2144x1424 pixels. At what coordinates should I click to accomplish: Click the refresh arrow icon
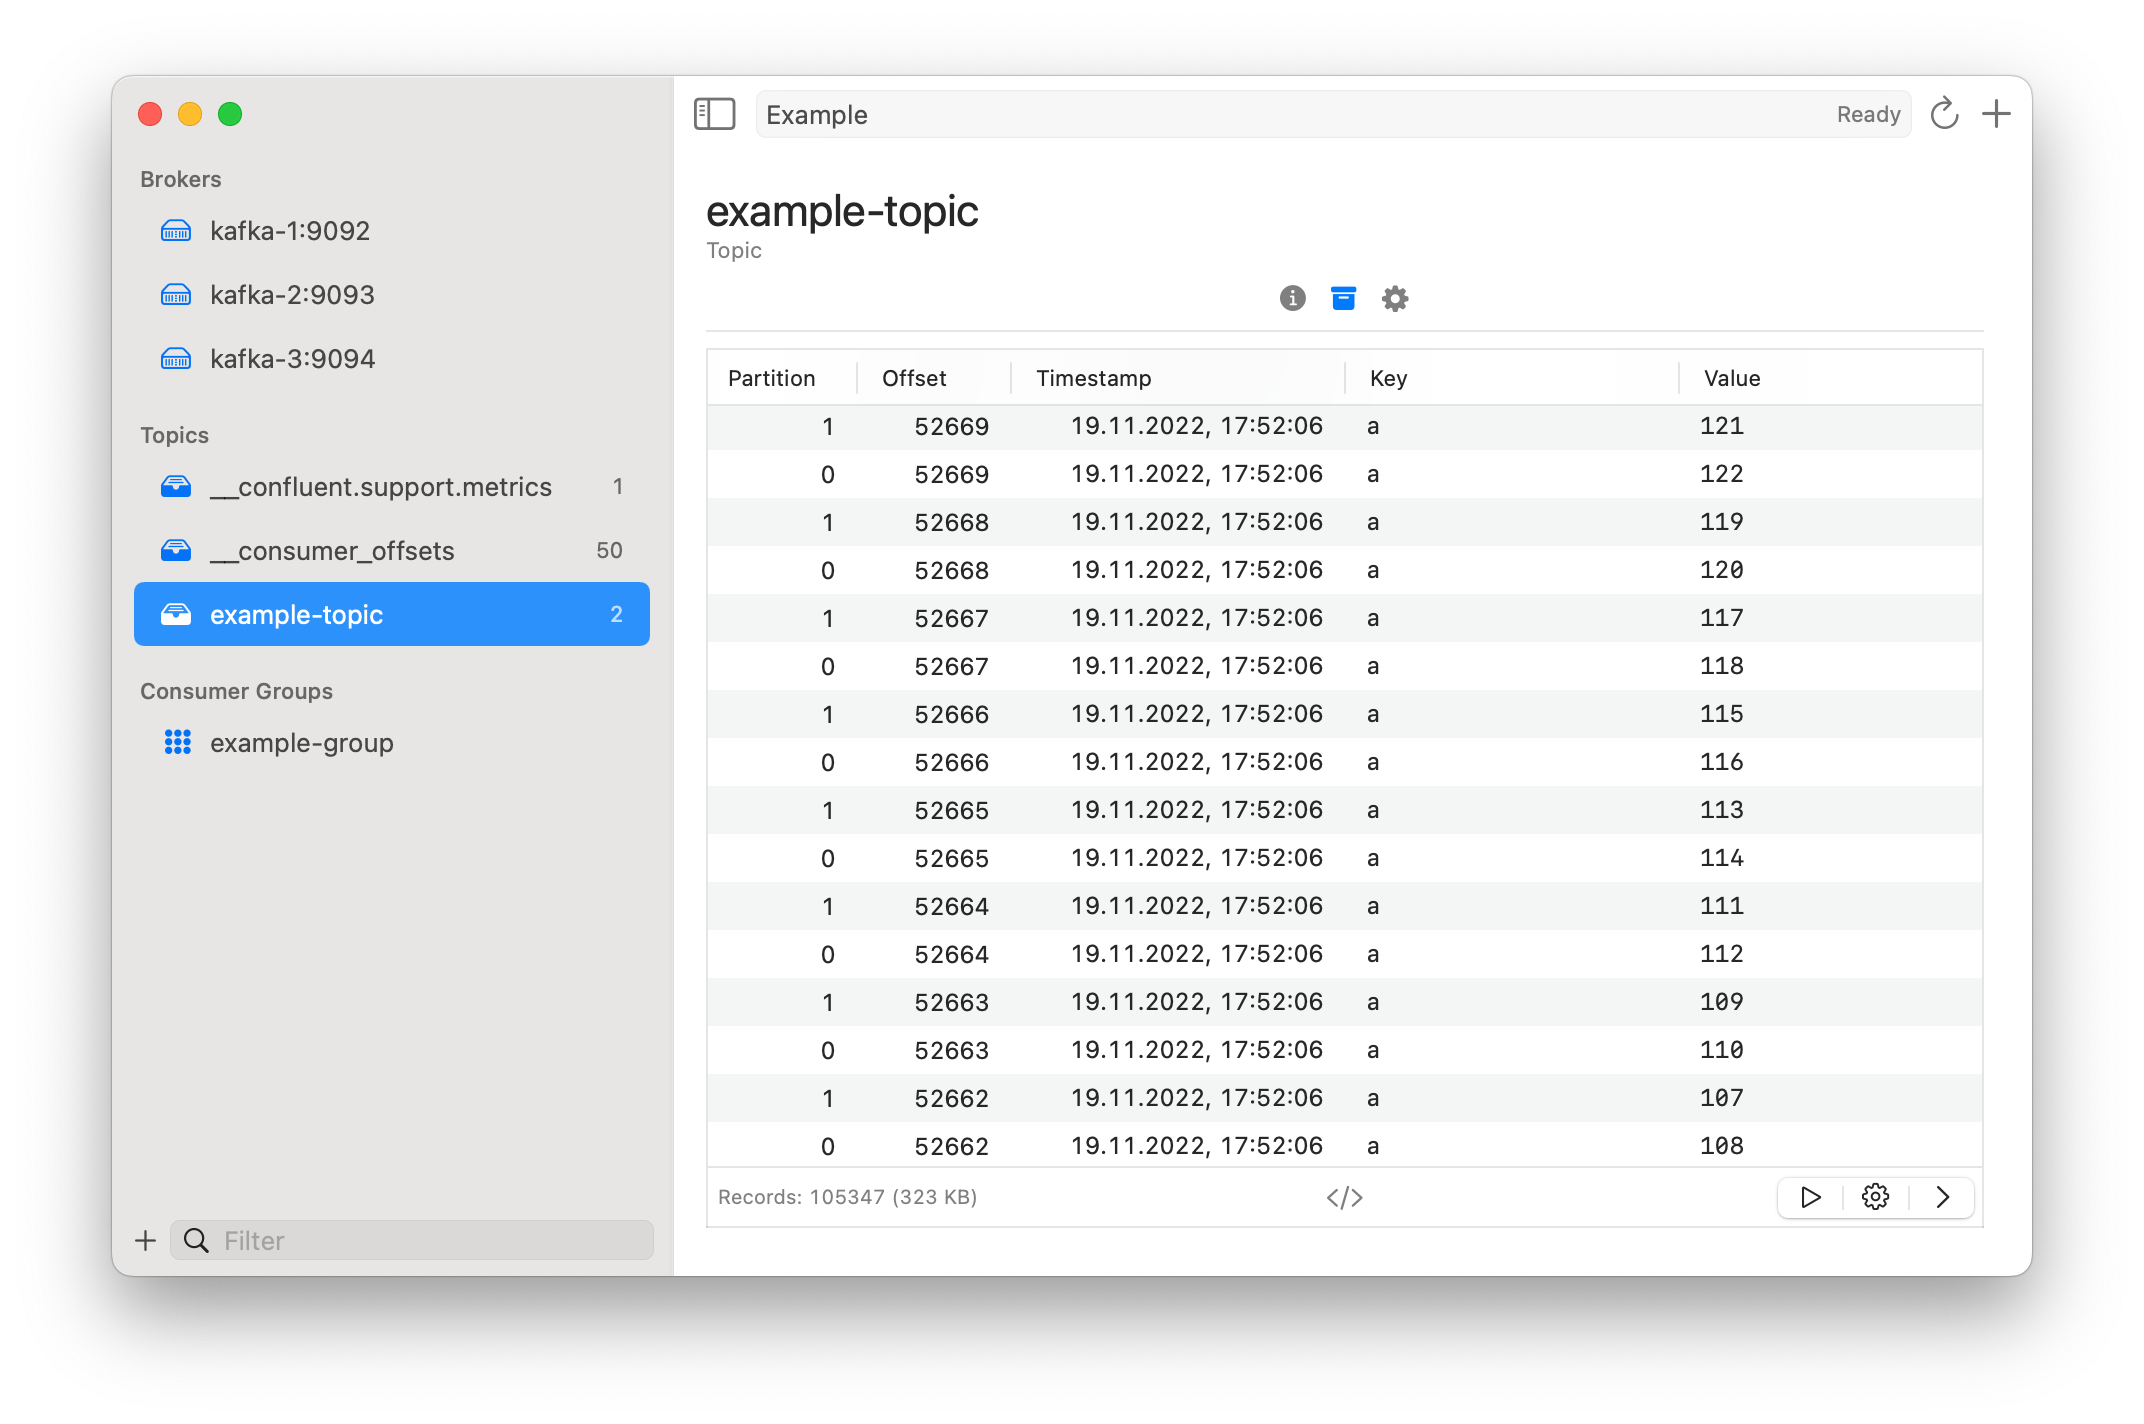point(1944,114)
